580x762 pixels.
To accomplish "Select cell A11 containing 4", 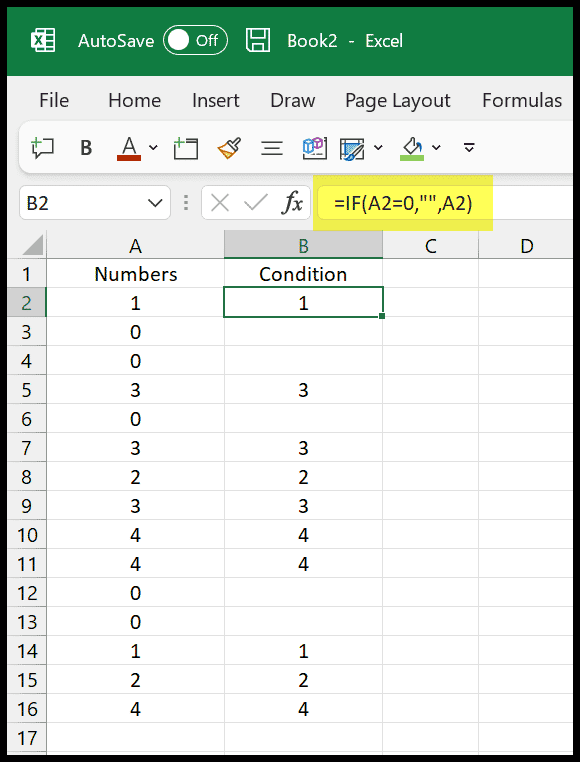I will click(135, 564).
